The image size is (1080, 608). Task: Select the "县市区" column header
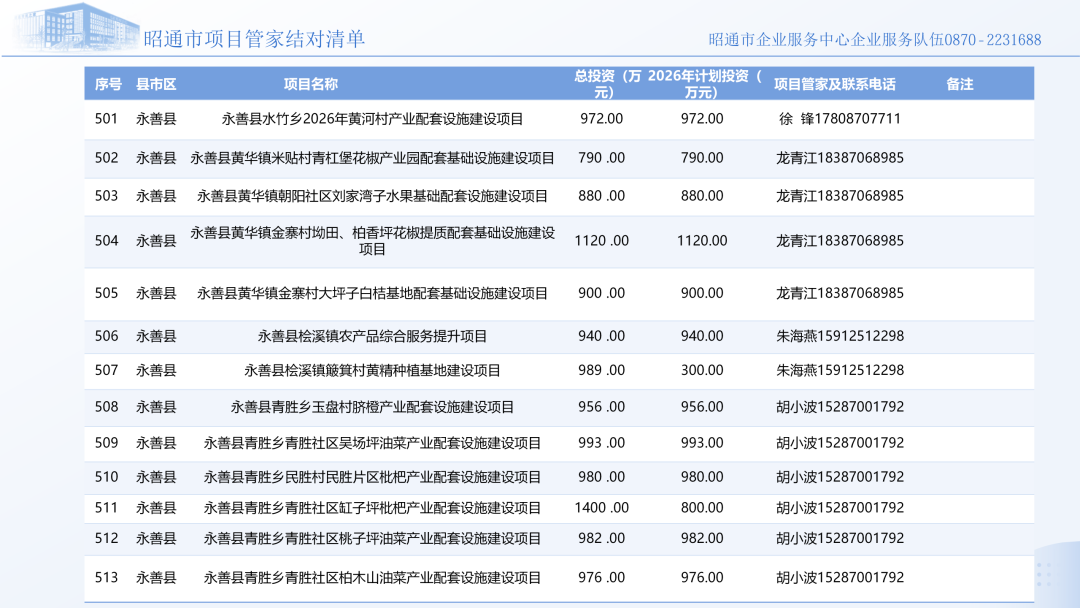[x=156, y=84]
